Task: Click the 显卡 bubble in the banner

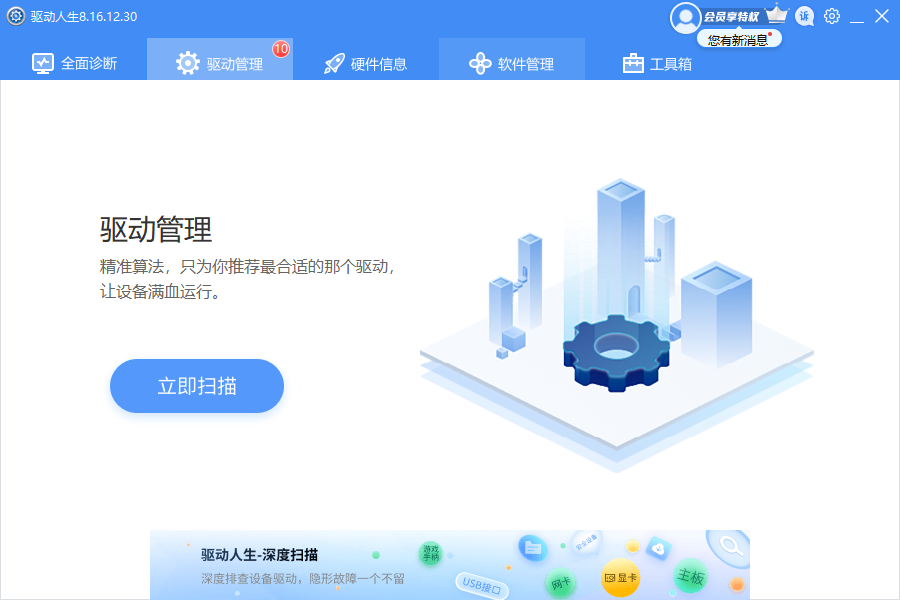Action: click(x=622, y=575)
